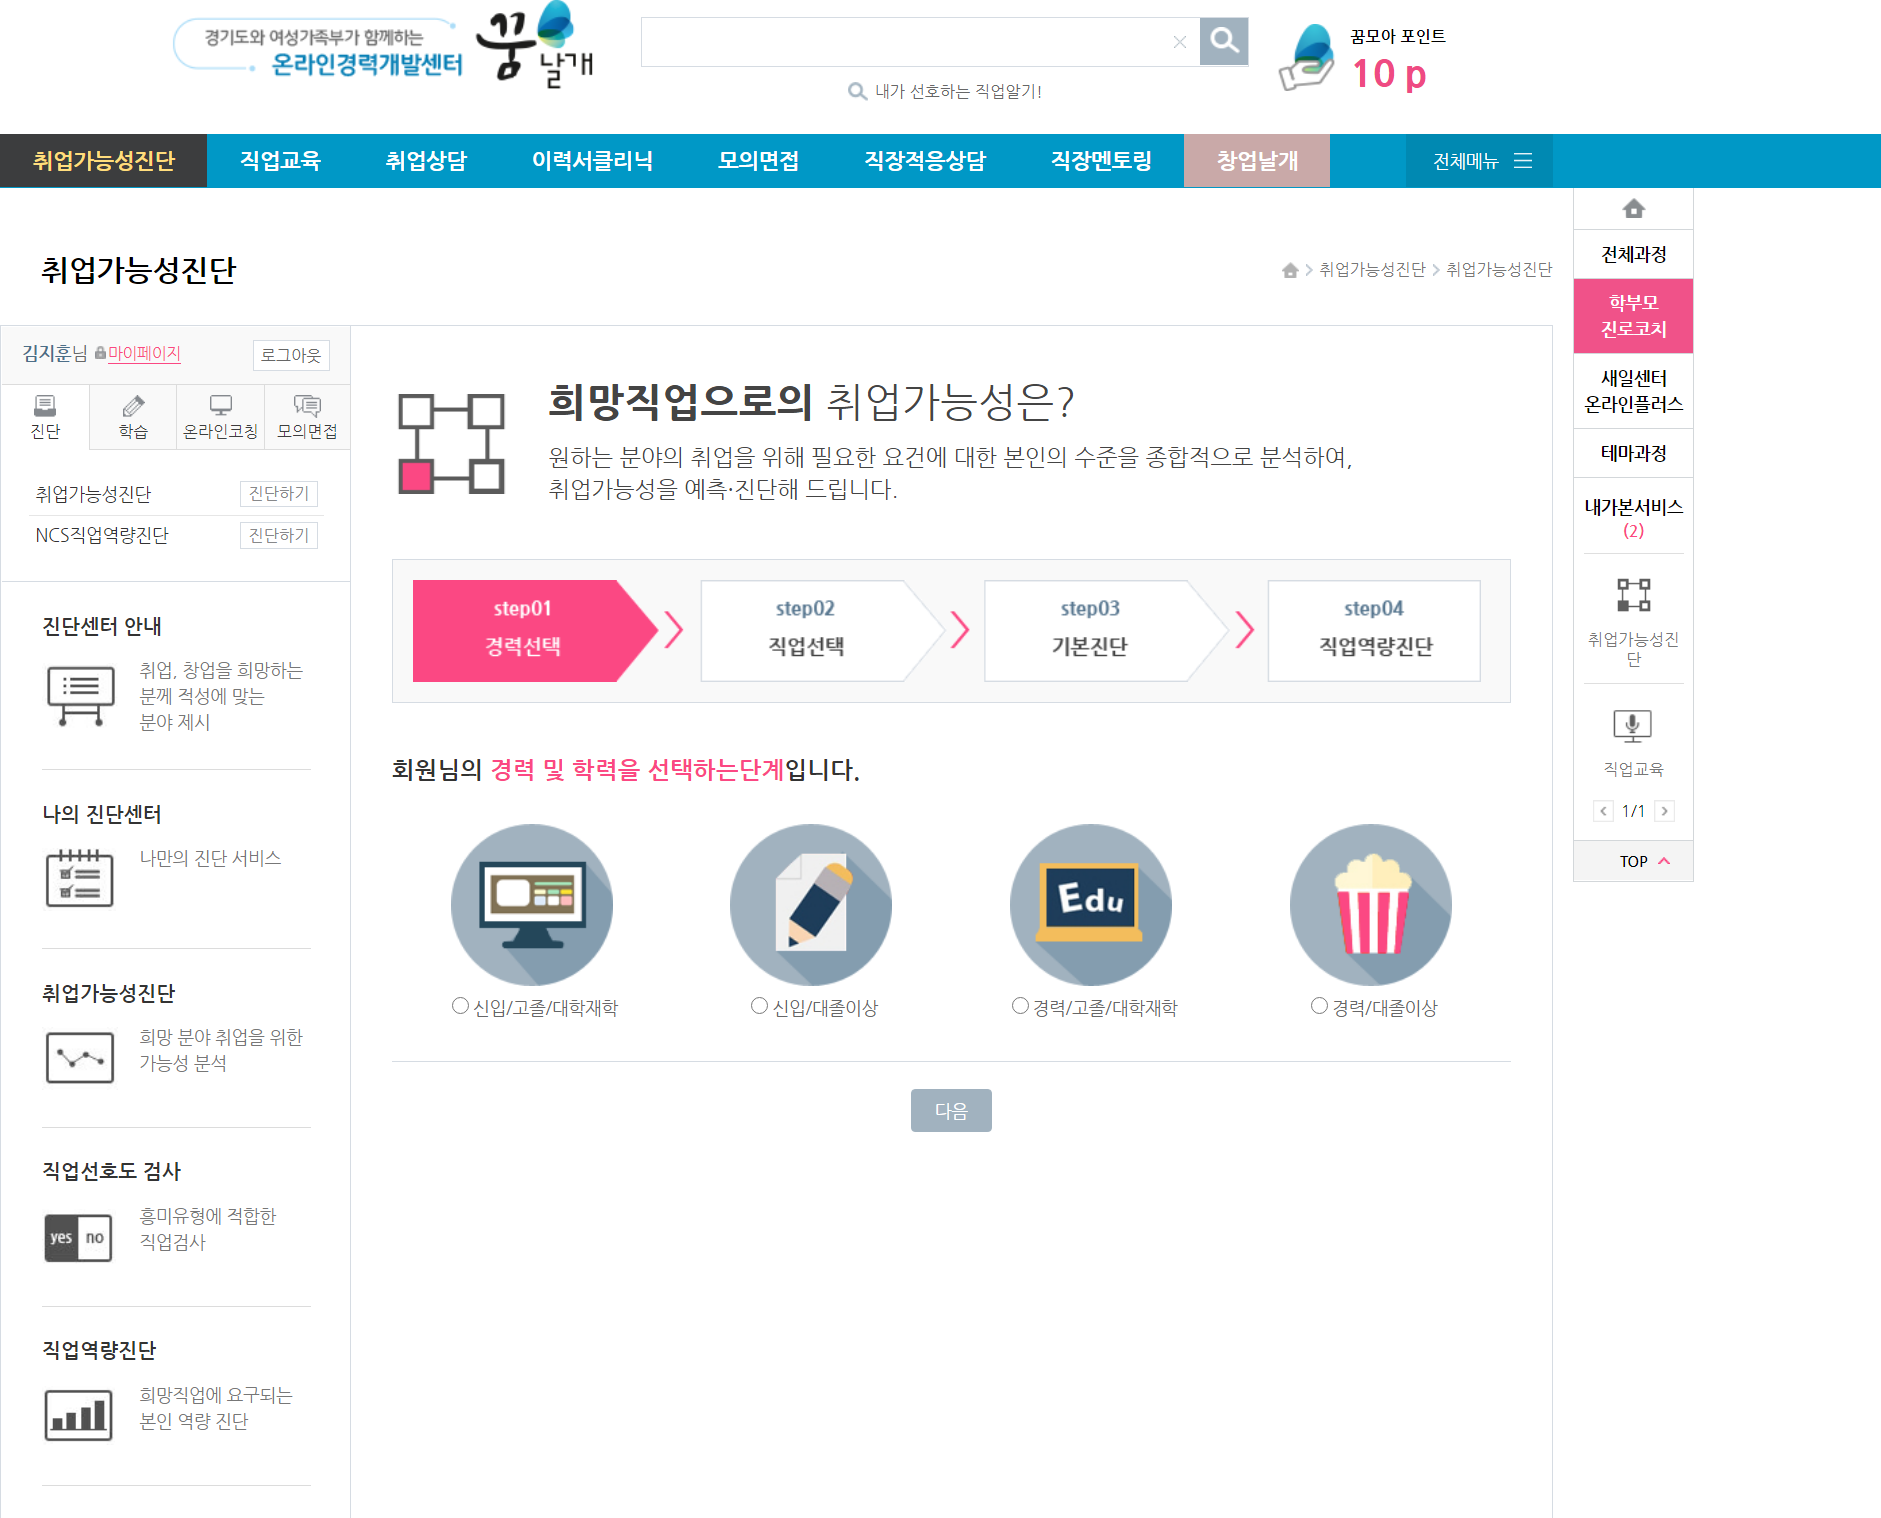
Task: Select the 신입/고졸/대학재학 radio button
Action: point(460,1006)
